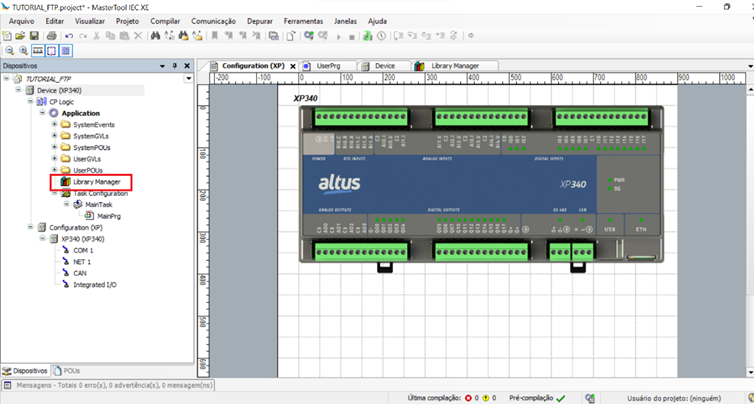Collapse the MainTask node
This screenshot has width=754, height=404.
(66, 204)
